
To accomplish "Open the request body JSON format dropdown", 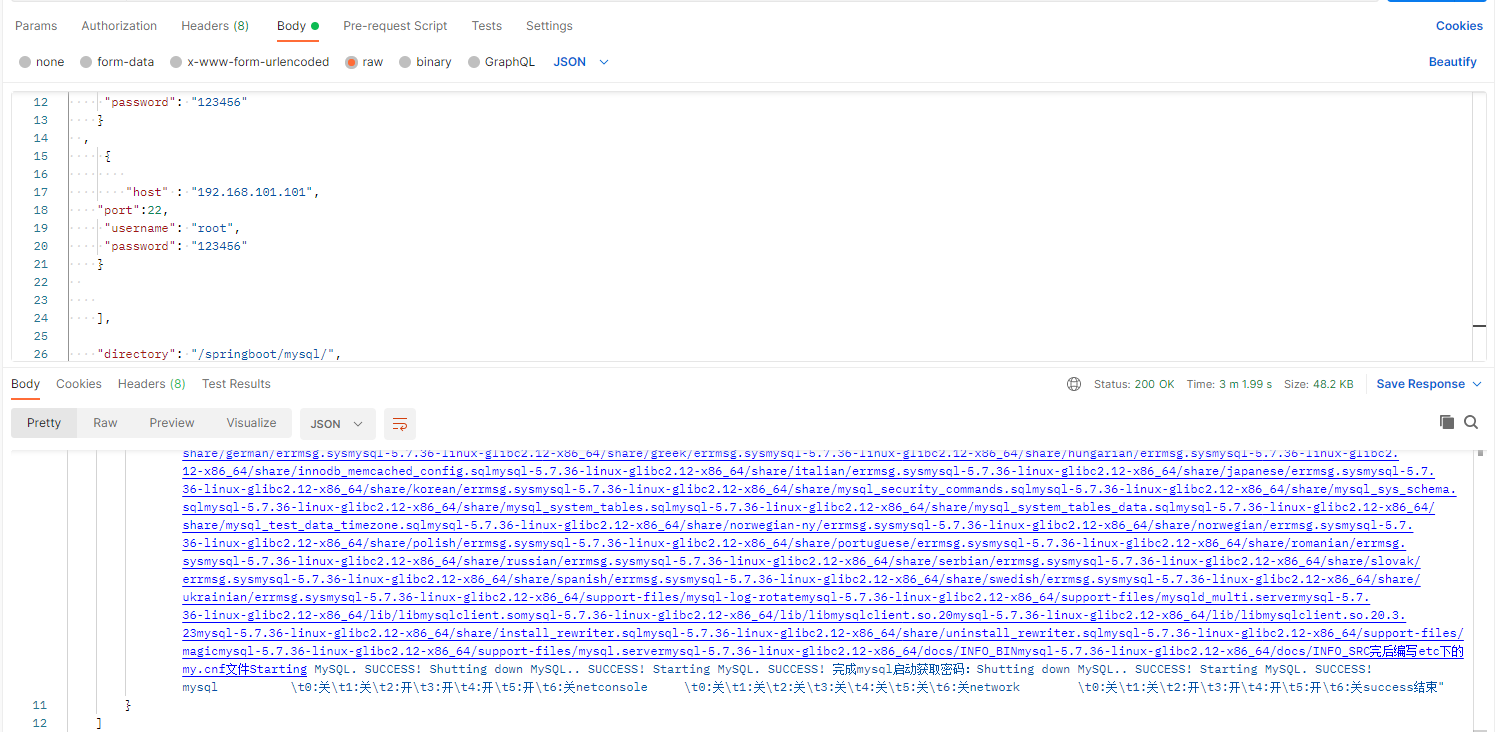I will (x=581, y=62).
